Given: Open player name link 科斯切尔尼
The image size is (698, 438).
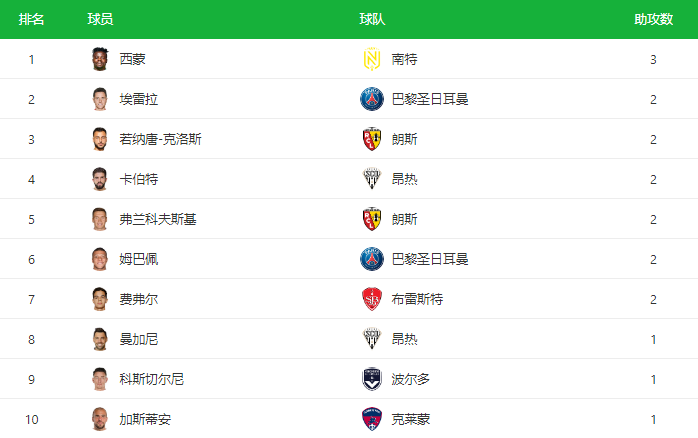Looking at the screenshot, I should [x=151, y=379].
